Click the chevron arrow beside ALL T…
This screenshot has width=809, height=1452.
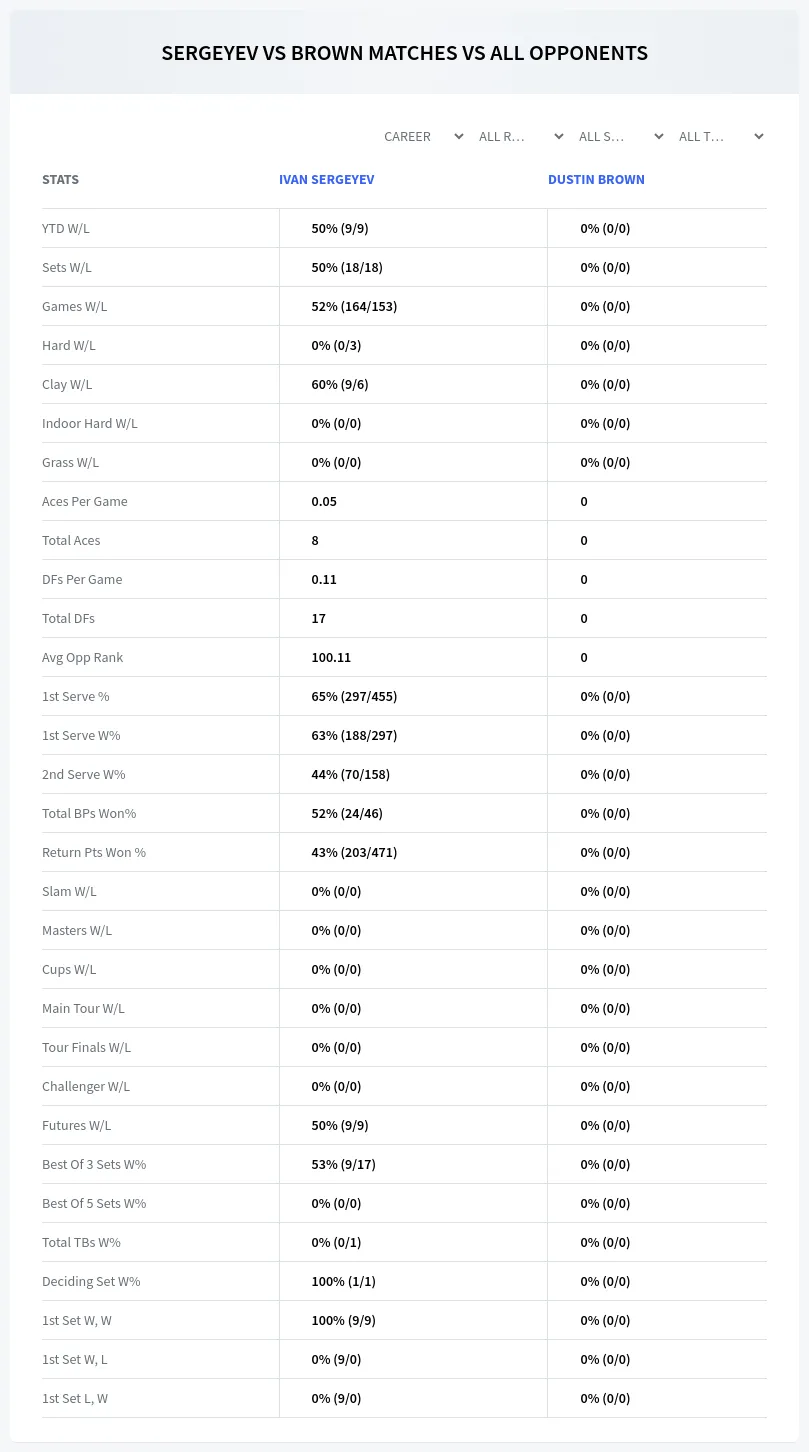pos(759,136)
